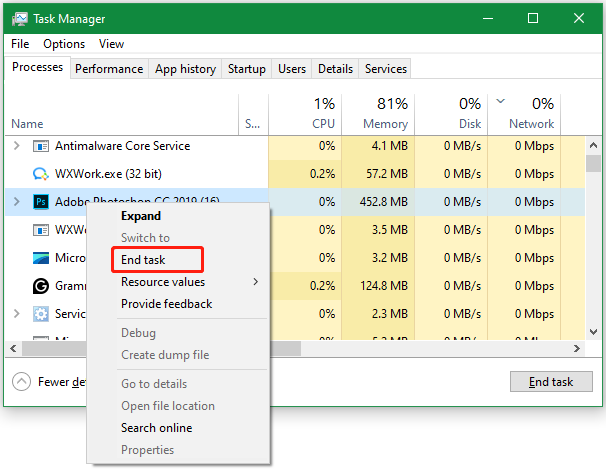Open the File menu

[x=20, y=44]
